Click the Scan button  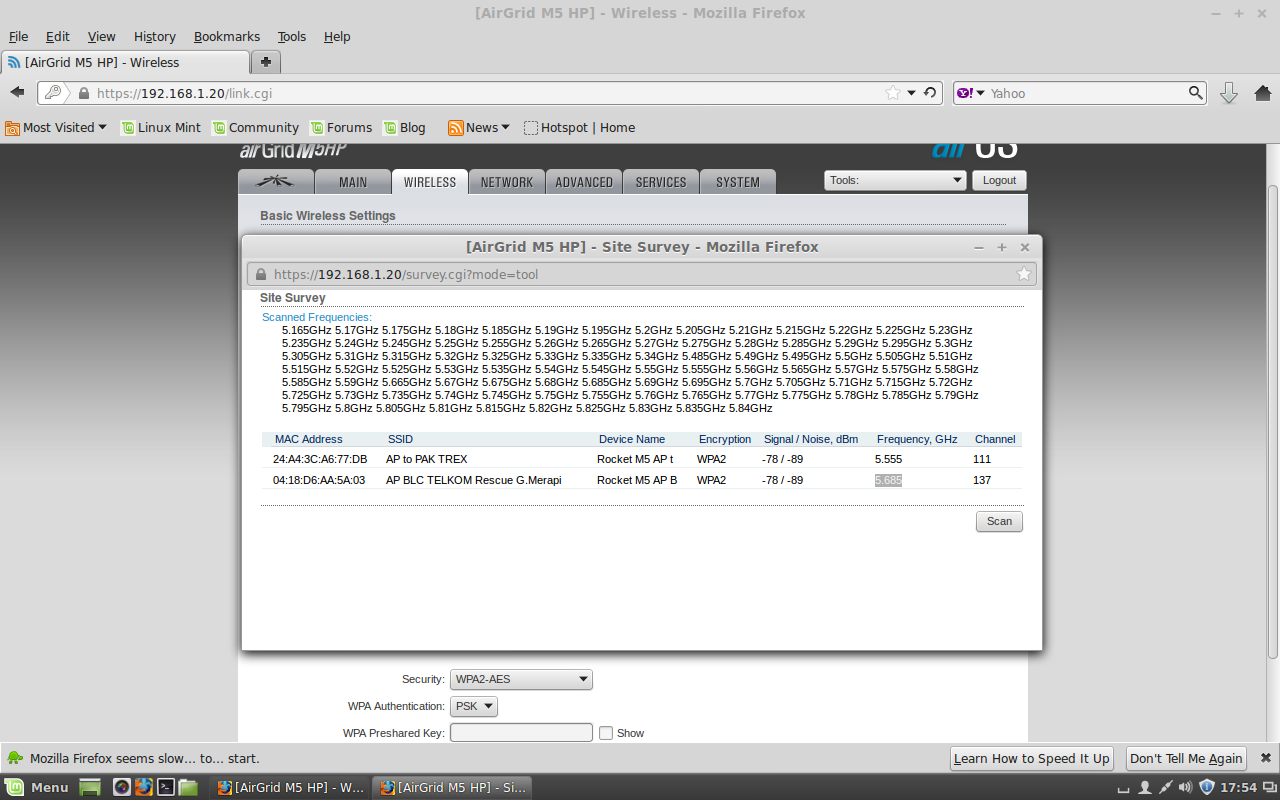pos(999,521)
